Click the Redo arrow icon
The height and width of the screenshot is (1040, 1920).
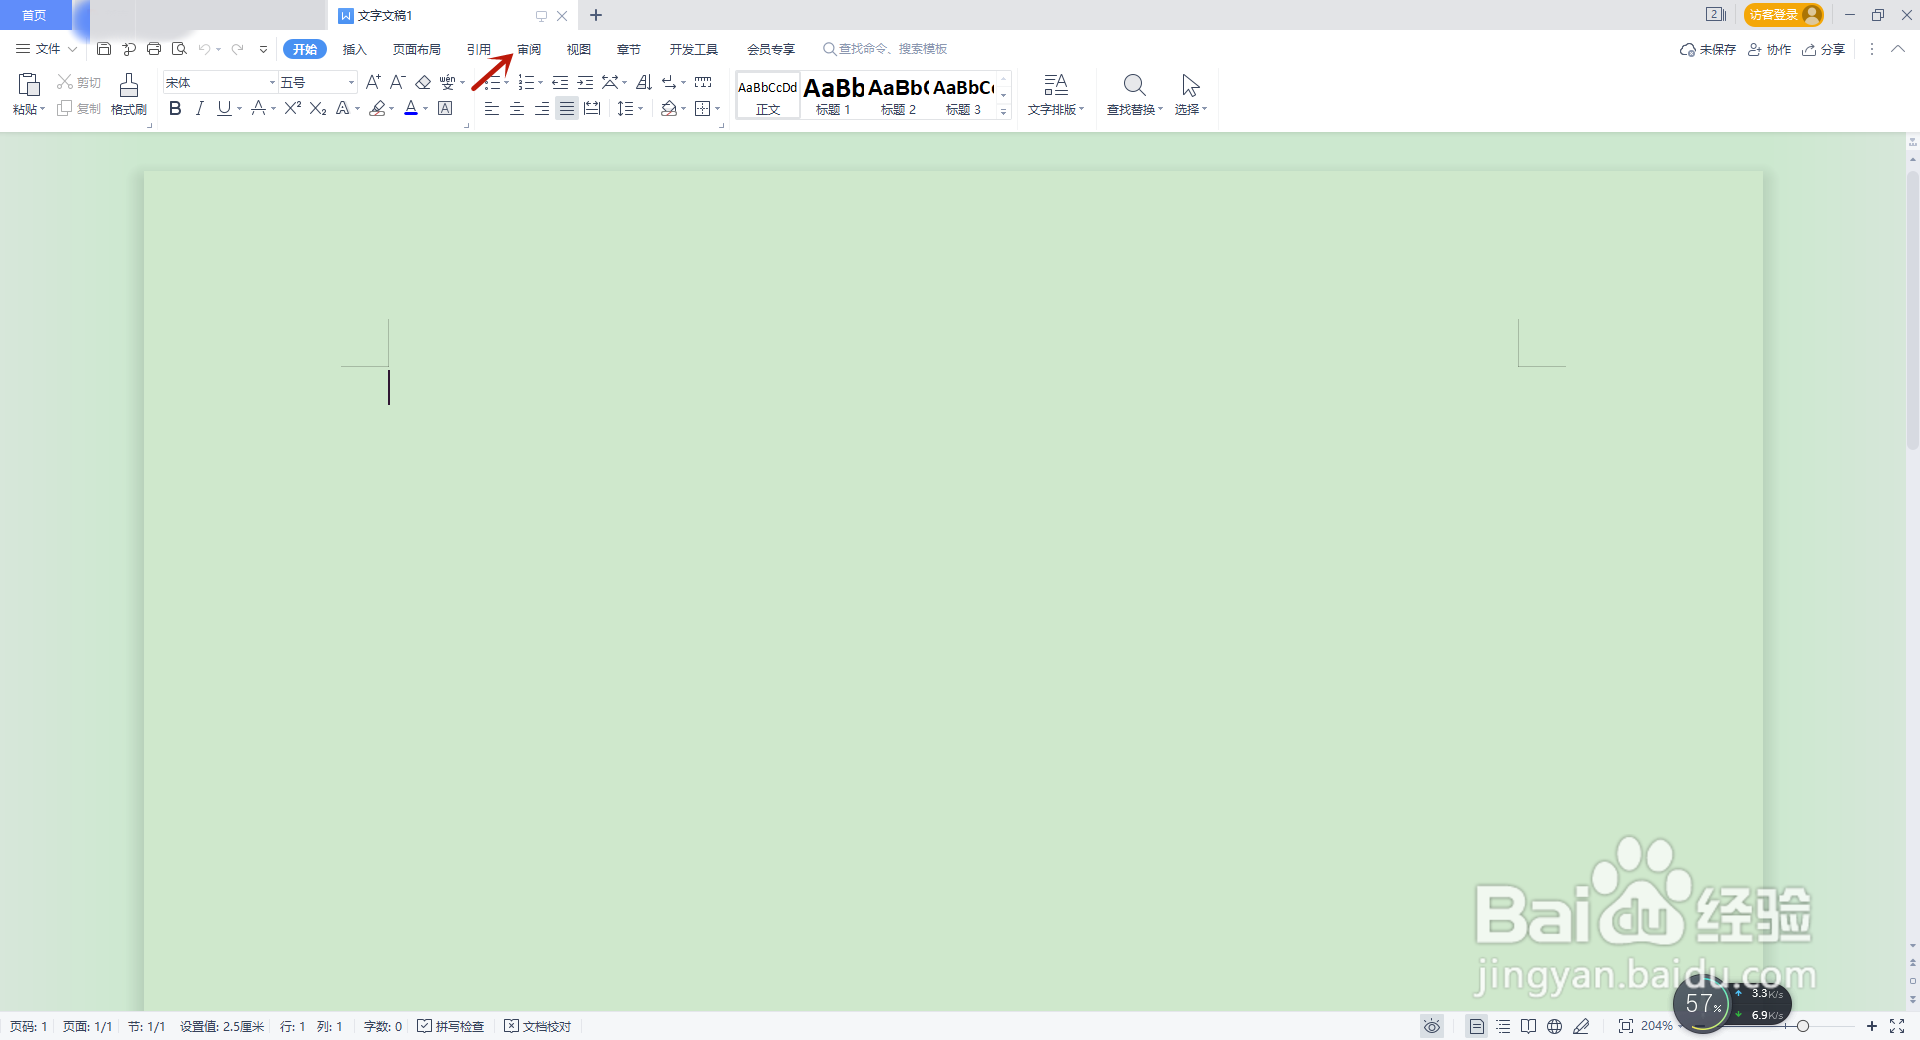(238, 49)
